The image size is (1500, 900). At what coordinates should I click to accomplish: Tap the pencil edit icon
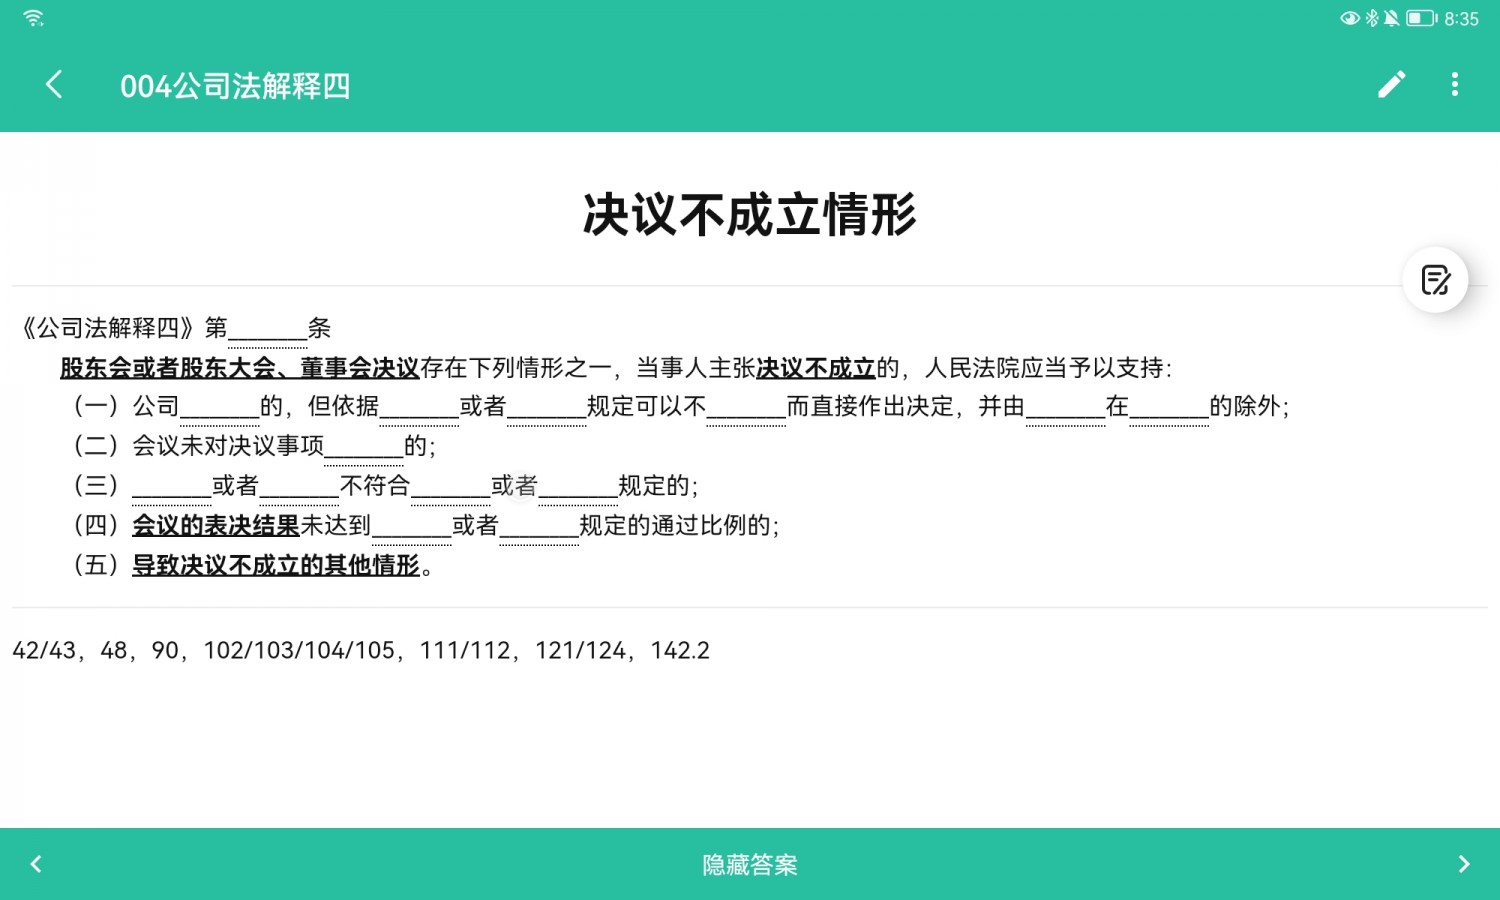click(x=1391, y=85)
